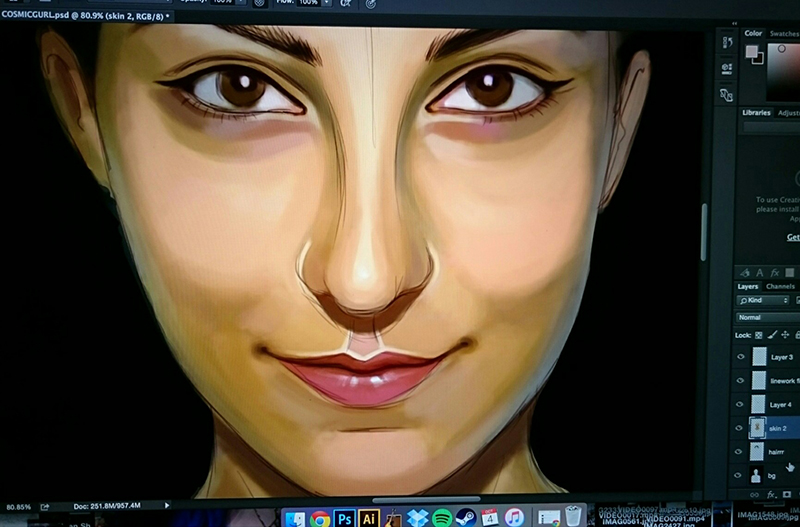Viewport: 800px width, 527px height.
Task: Click Libraries add layer style fx icon
Action: [775, 273]
